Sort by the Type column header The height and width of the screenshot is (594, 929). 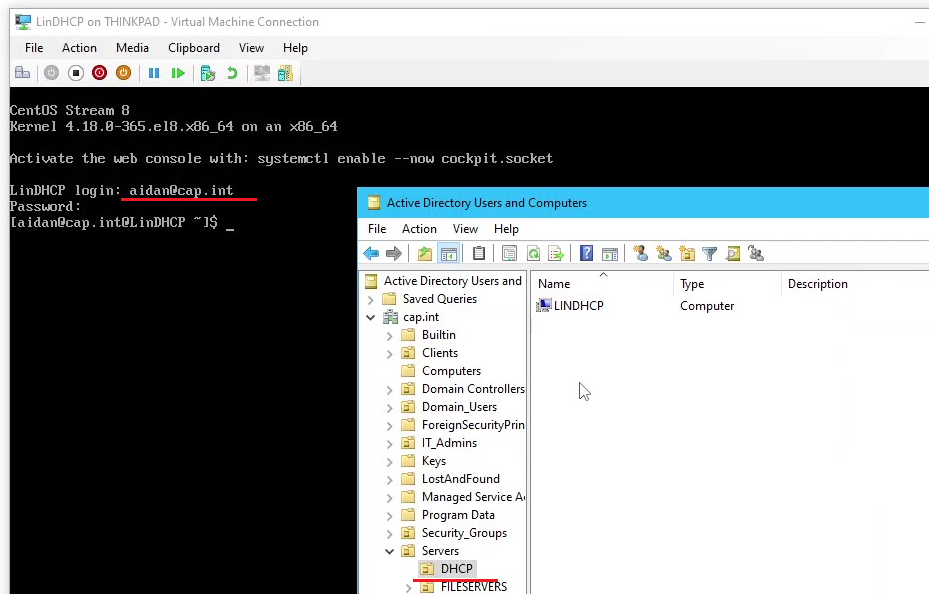click(x=727, y=284)
